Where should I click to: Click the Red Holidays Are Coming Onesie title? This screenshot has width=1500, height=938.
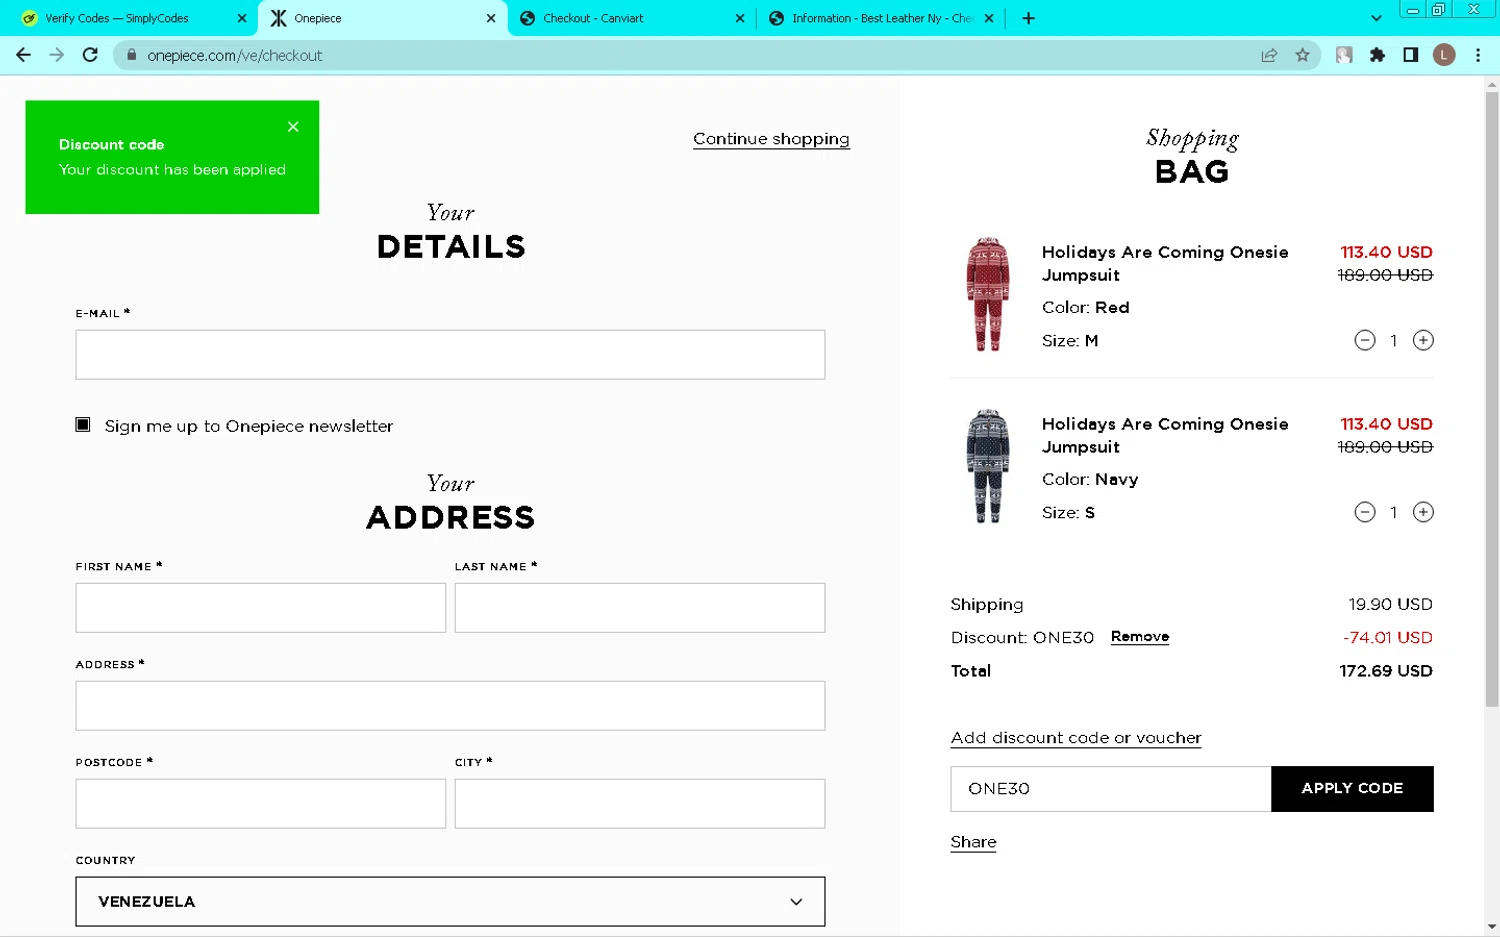pyautogui.click(x=1165, y=264)
